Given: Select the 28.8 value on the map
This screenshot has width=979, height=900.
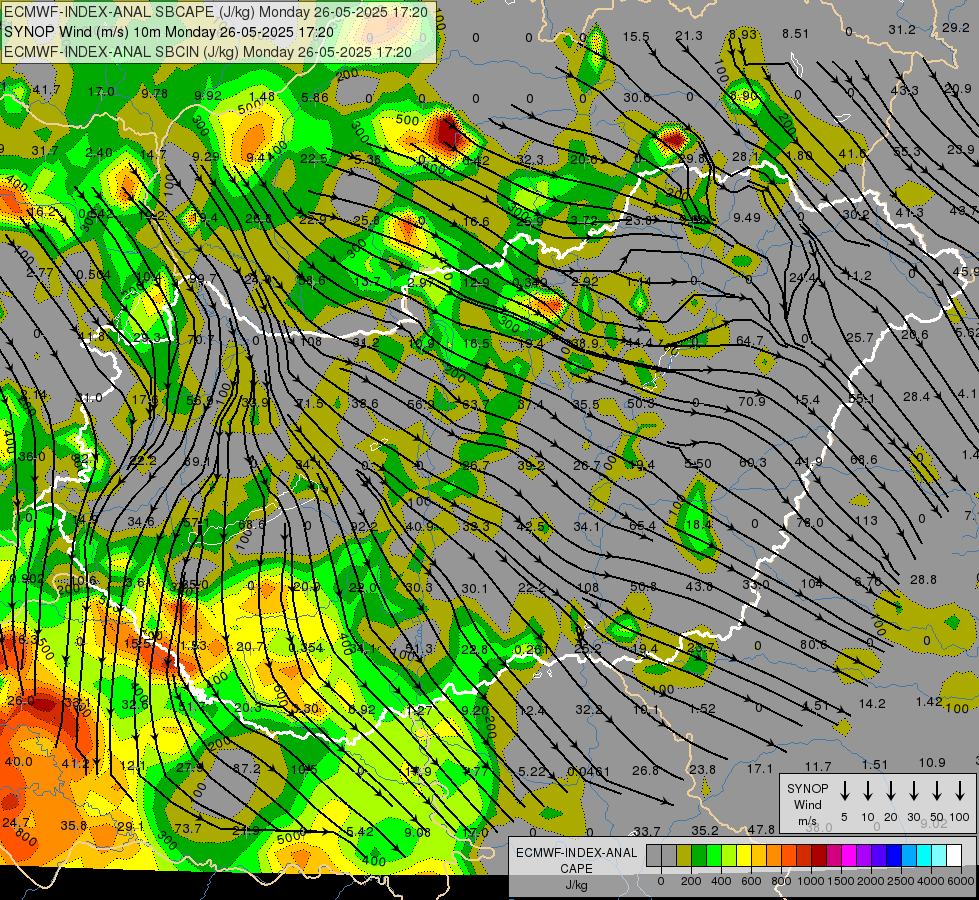Looking at the screenshot, I should (x=923, y=580).
